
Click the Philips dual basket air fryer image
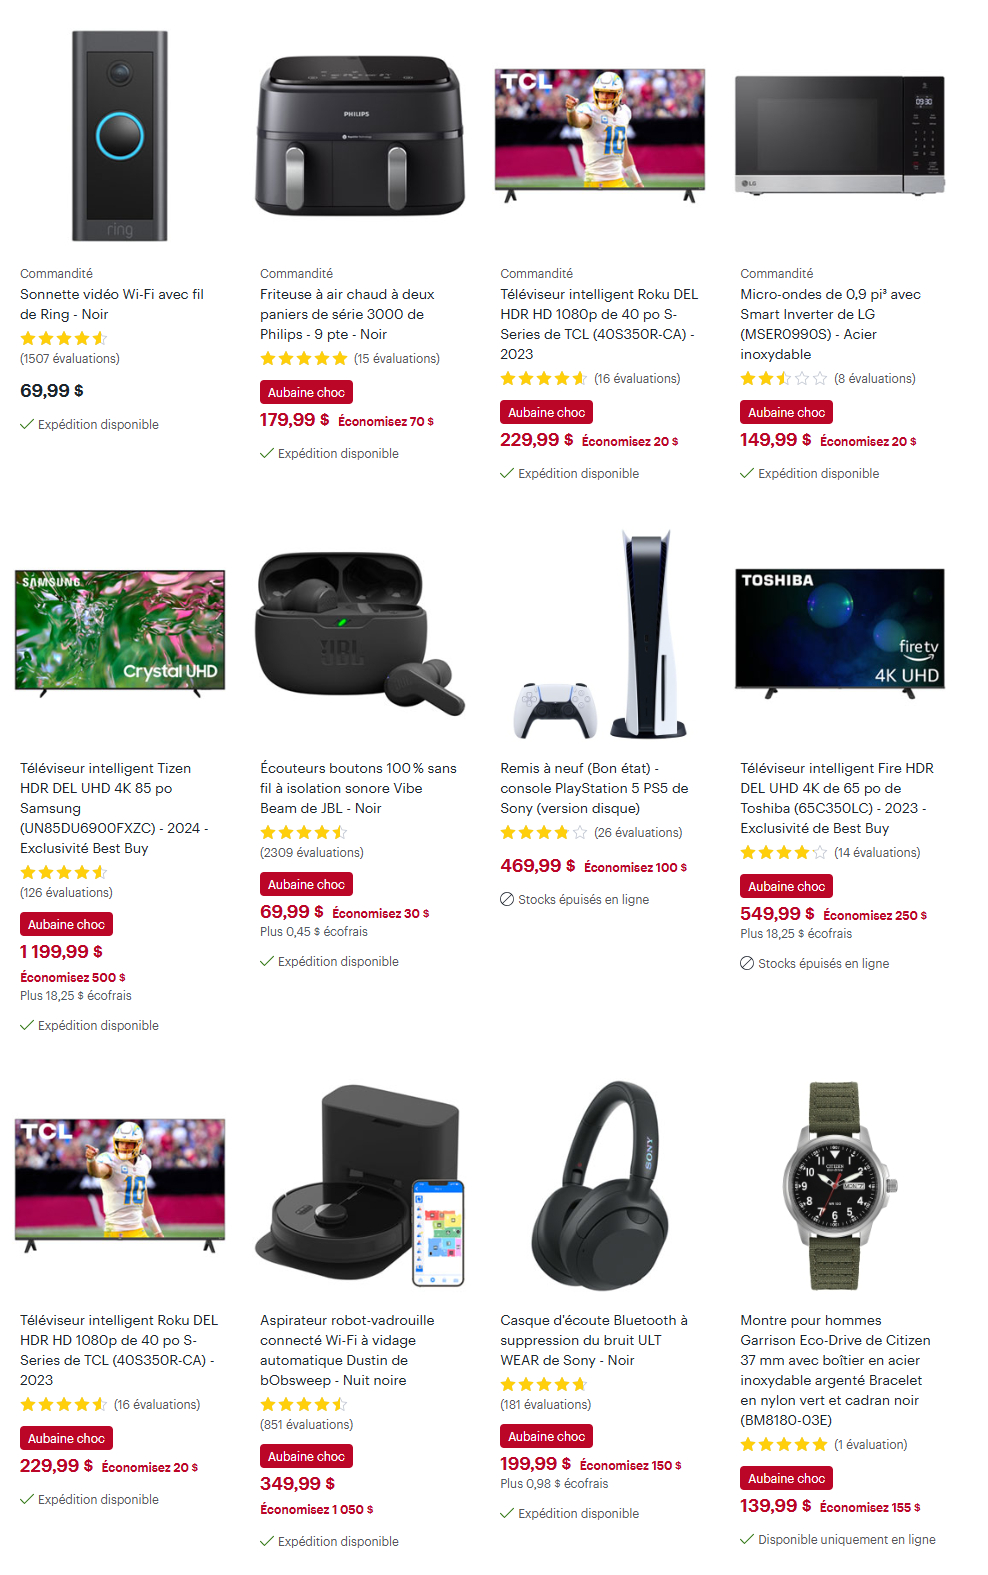click(360, 136)
